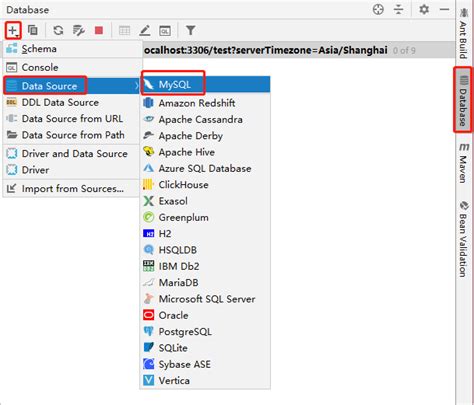Screen dimensions: 474x405
Task: Toggle the Database side tab
Action: pos(464,100)
